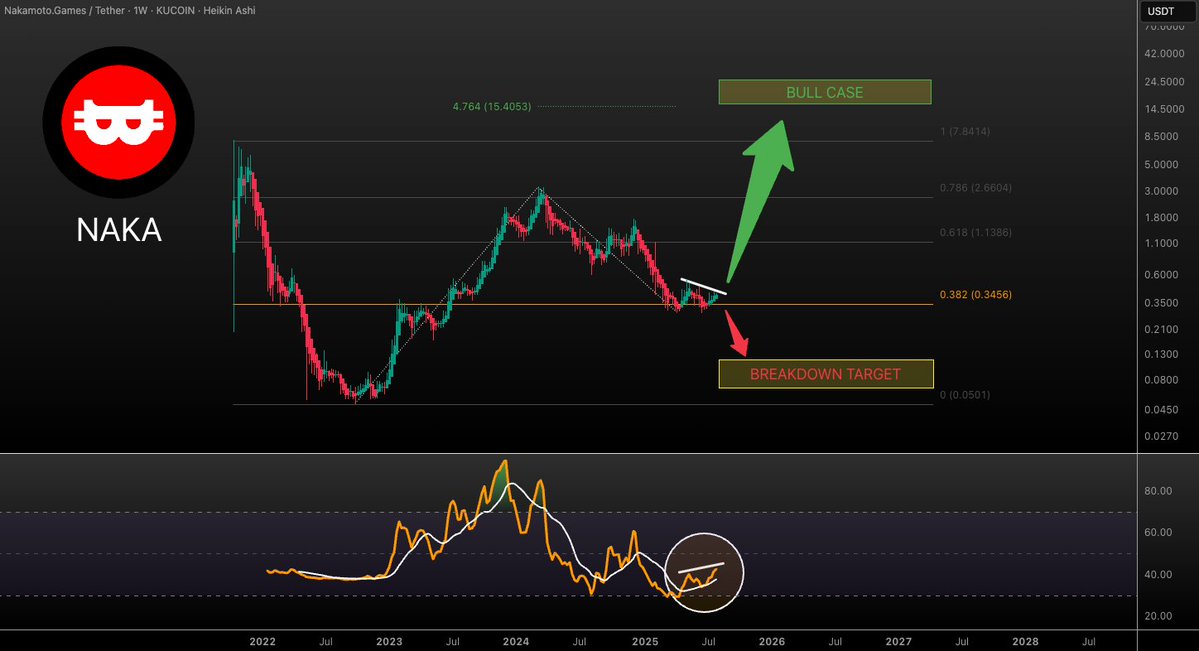The height and width of the screenshot is (651, 1199).
Task: Click the 1 (7.8414) fib level label
Action: pyautogui.click(x=965, y=132)
